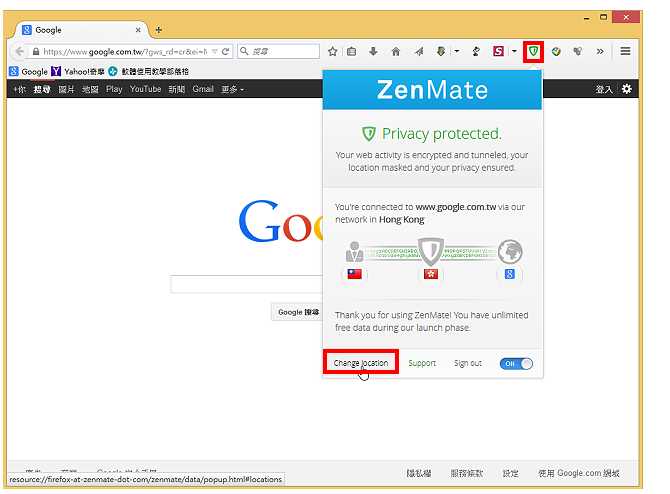Open Google settings gear icon

point(627,89)
